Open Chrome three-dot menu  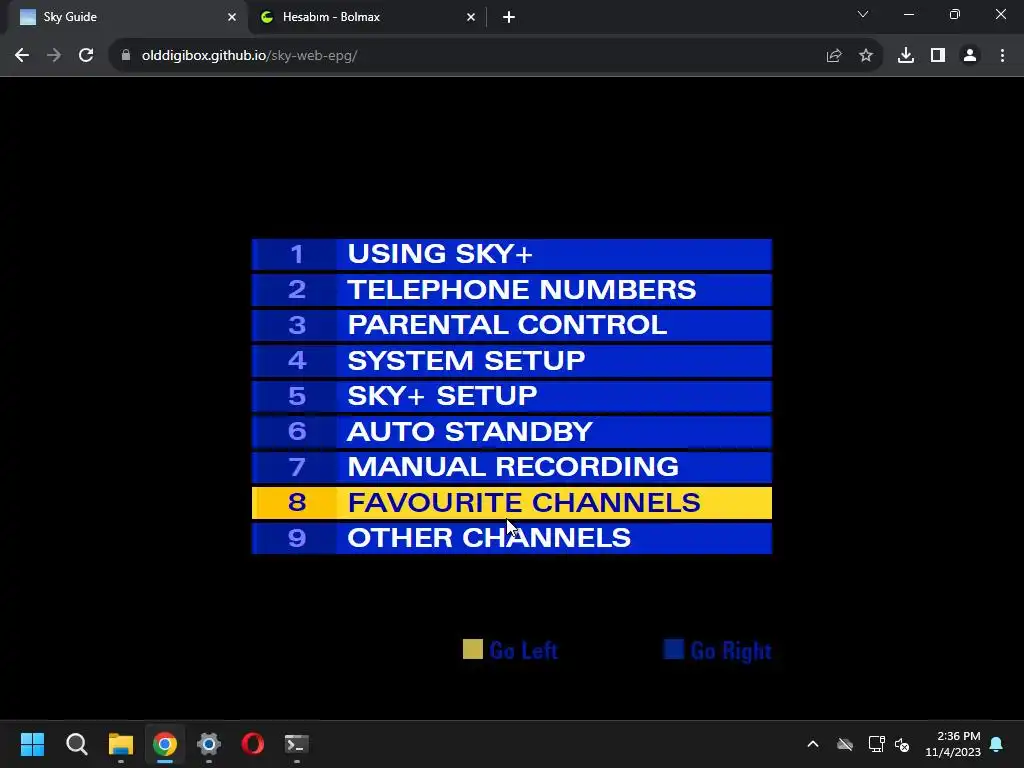(x=1002, y=56)
